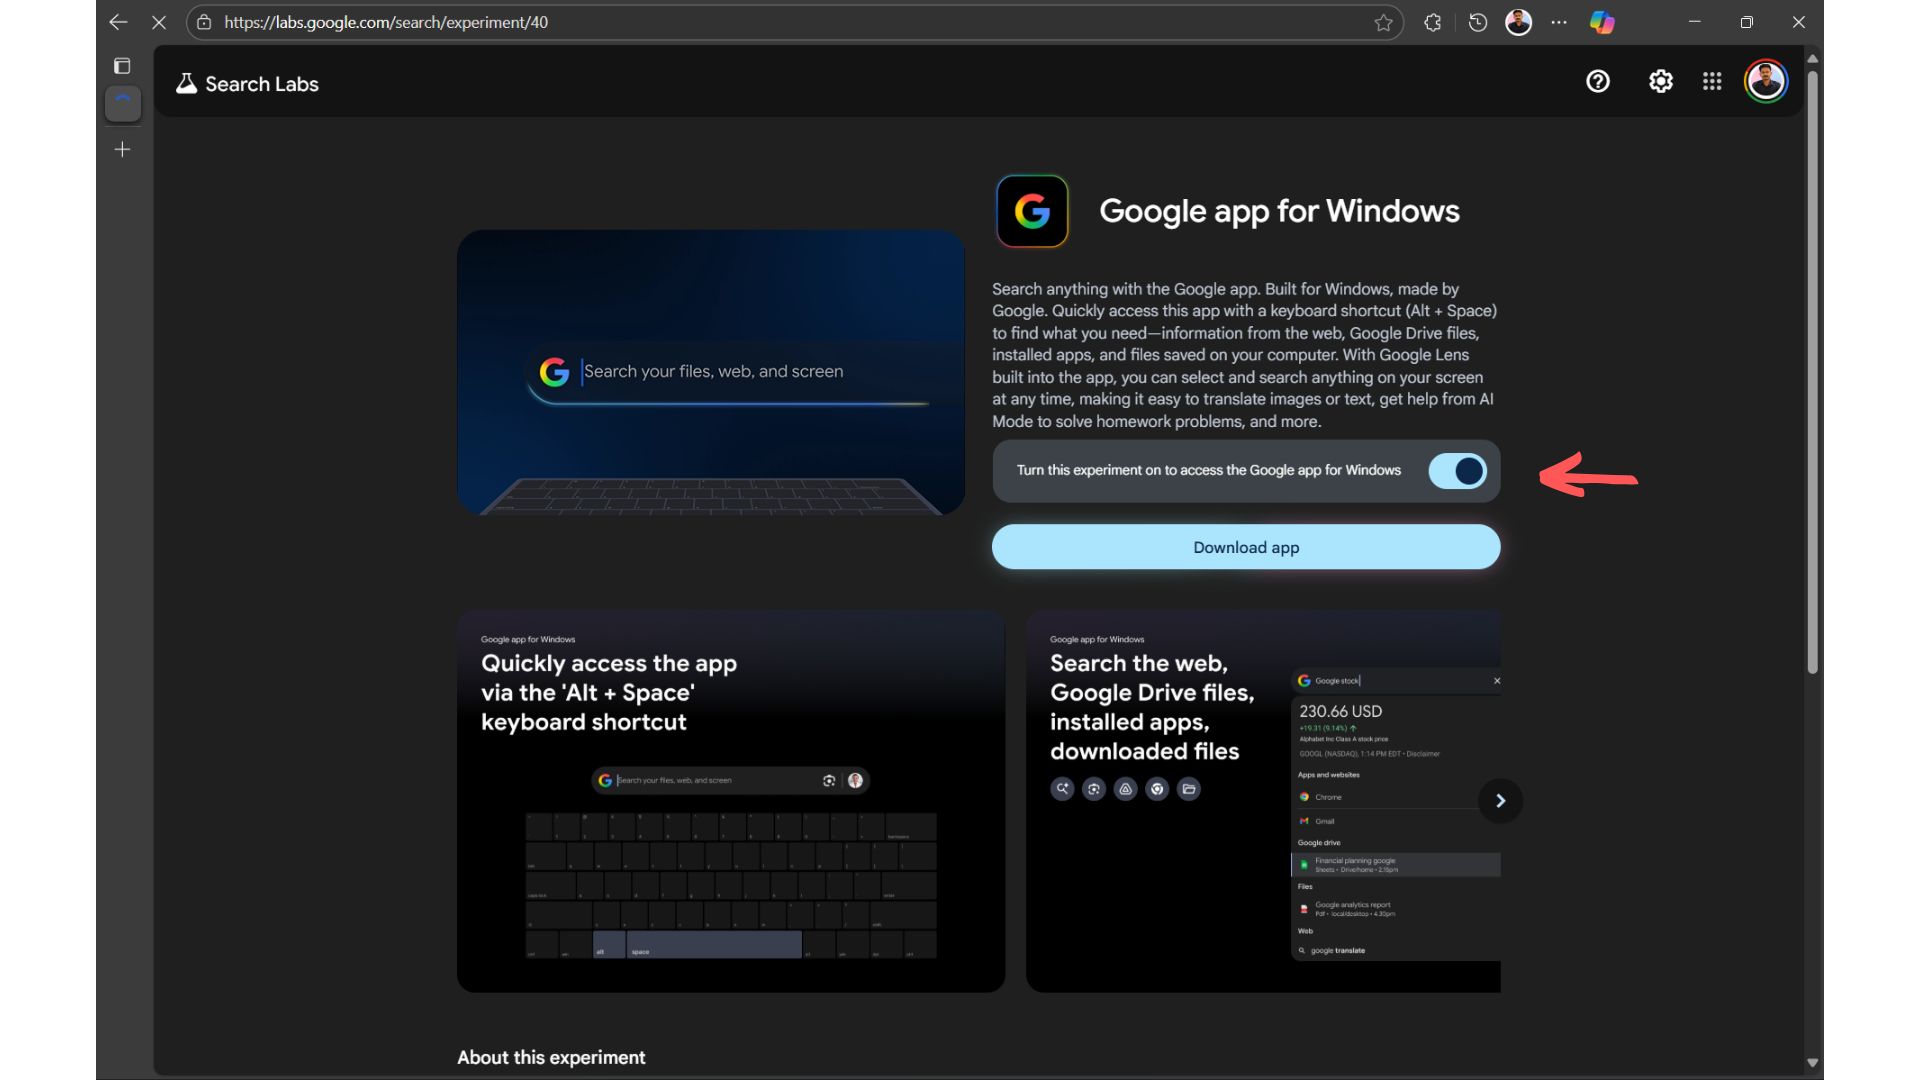Click the Search Labs flask logo
Image resolution: width=1920 pixels, height=1080 pixels.
(x=186, y=84)
